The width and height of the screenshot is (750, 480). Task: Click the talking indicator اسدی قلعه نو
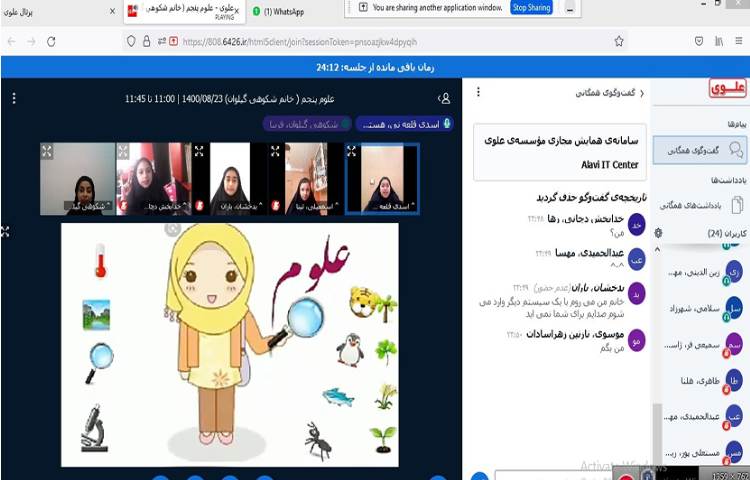click(x=405, y=124)
